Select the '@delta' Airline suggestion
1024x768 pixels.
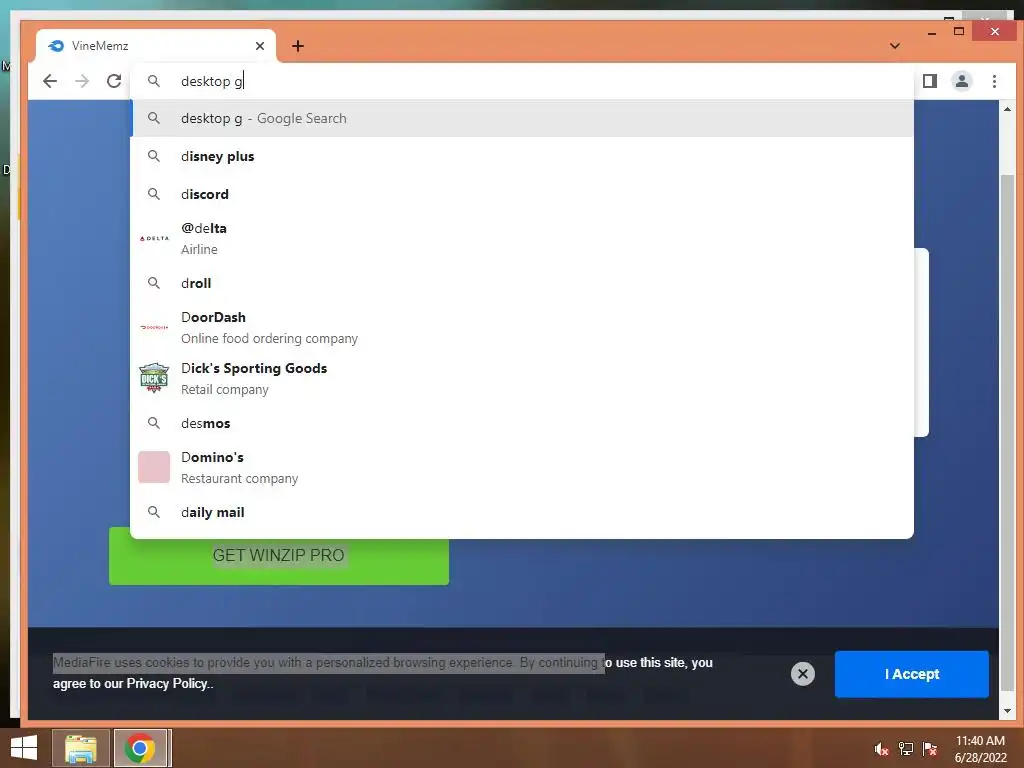522,238
